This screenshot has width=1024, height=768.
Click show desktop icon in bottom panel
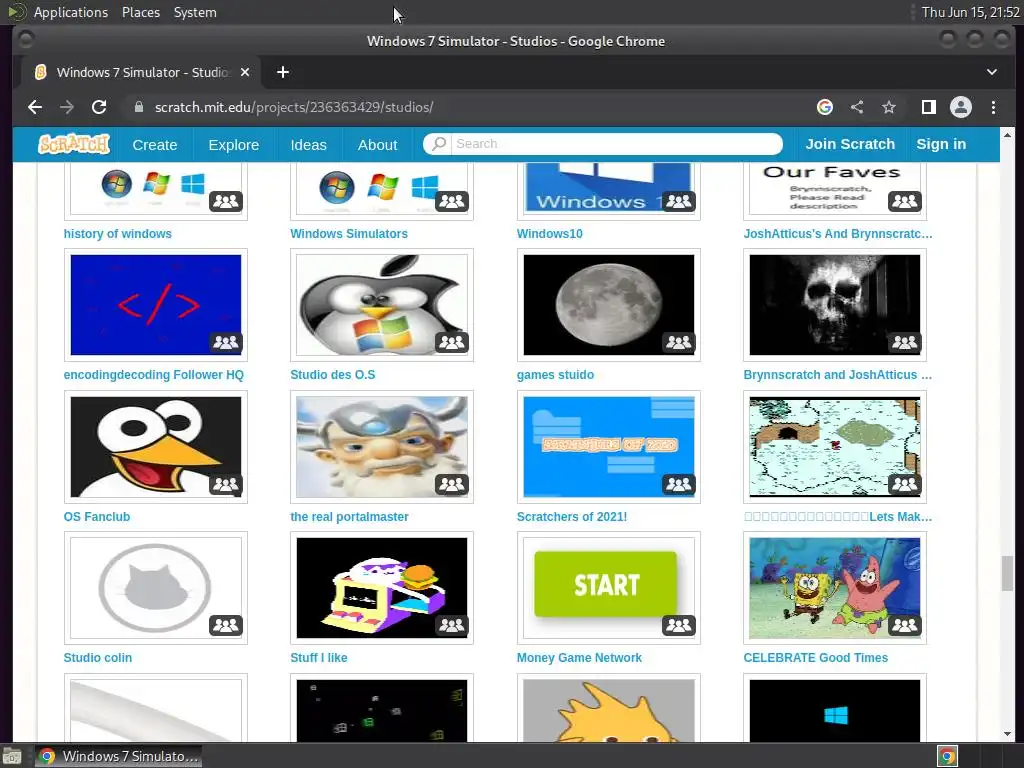pos(12,756)
